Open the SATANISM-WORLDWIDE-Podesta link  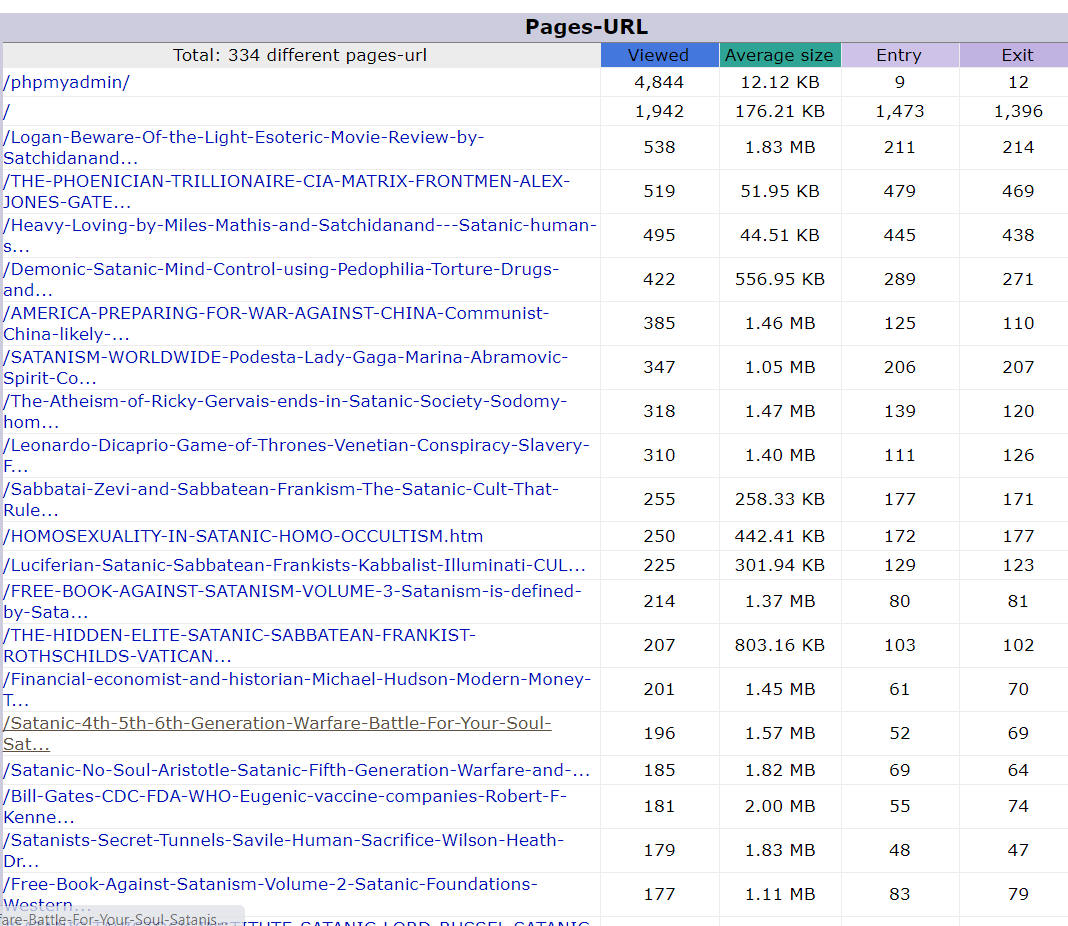pyautogui.click(x=285, y=367)
